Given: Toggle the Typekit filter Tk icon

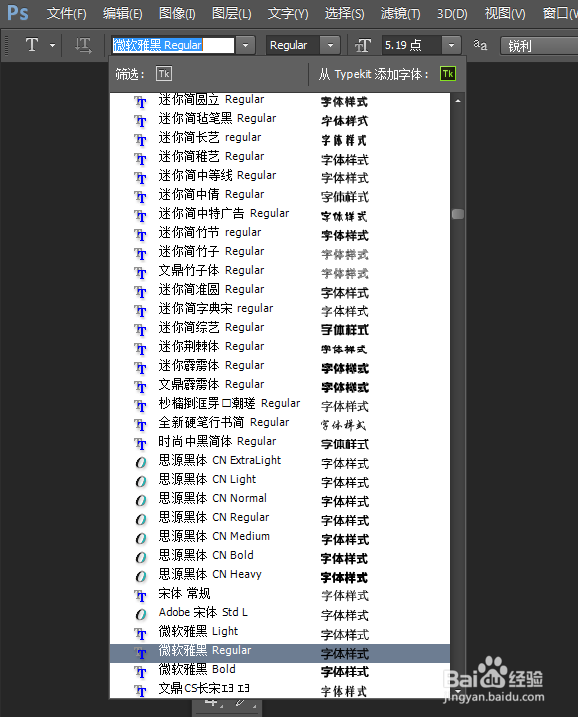Looking at the screenshot, I should (x=164, y=74).
